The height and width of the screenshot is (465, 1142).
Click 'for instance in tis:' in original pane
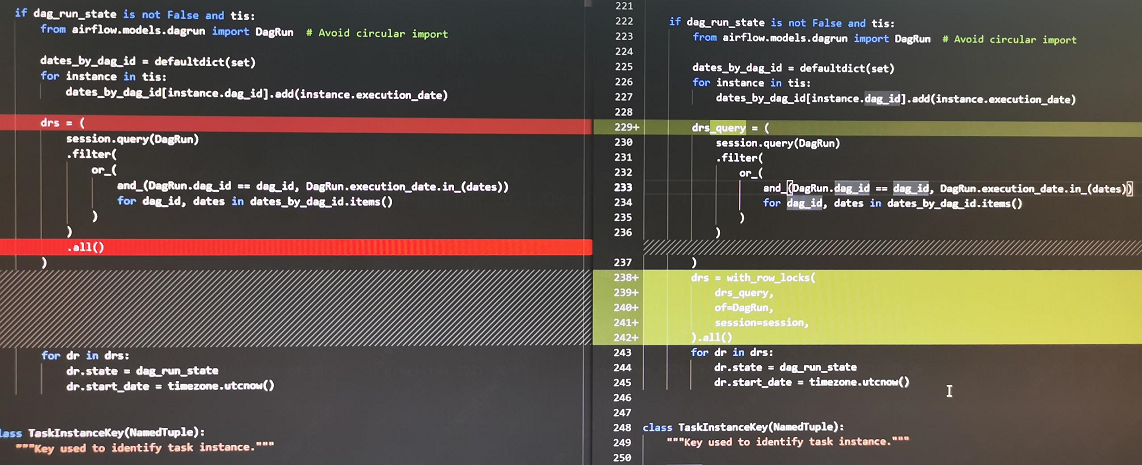[x=103, y=76]
